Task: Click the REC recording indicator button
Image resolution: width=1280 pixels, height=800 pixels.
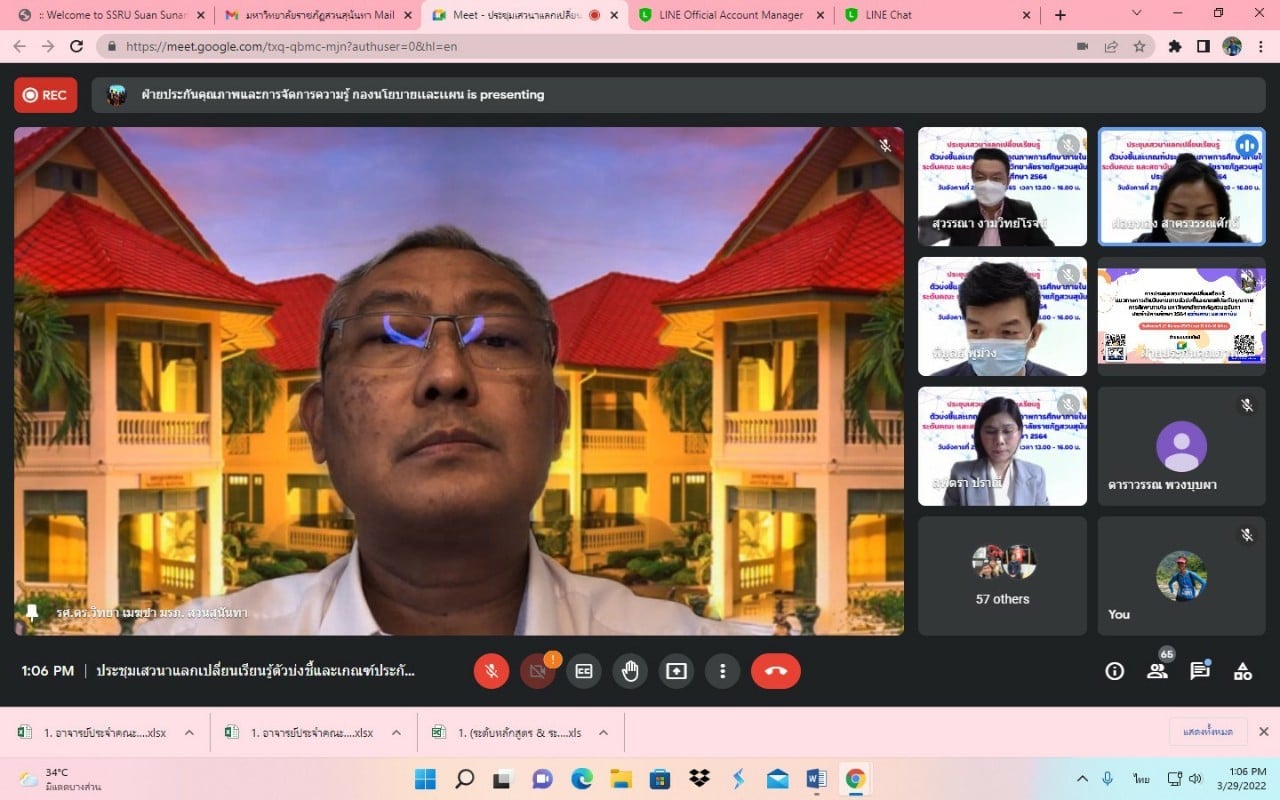Action: point(45,95)
